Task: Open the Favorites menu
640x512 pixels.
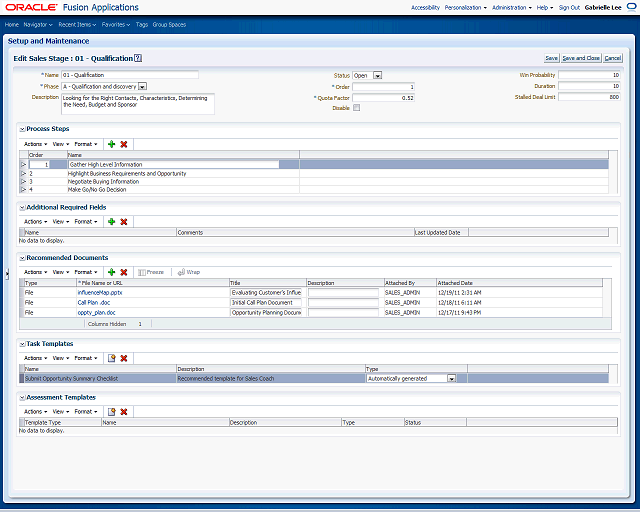Action: [116, 24]
